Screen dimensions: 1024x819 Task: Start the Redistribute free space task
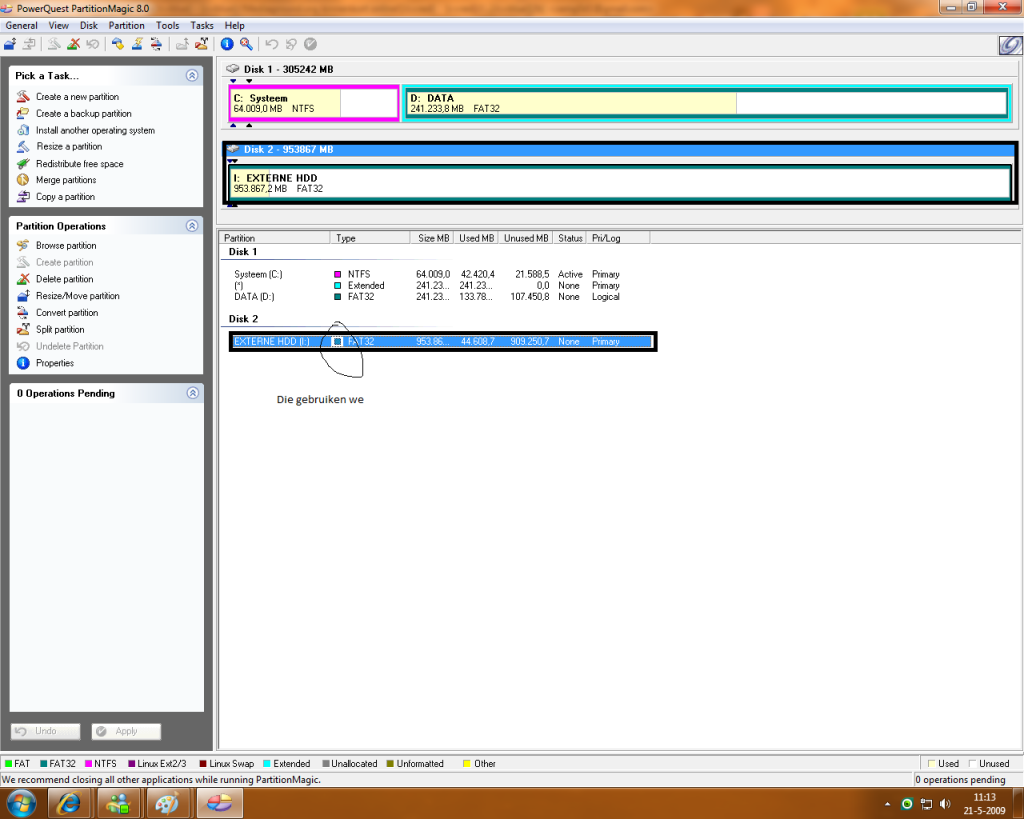(80, 164)
